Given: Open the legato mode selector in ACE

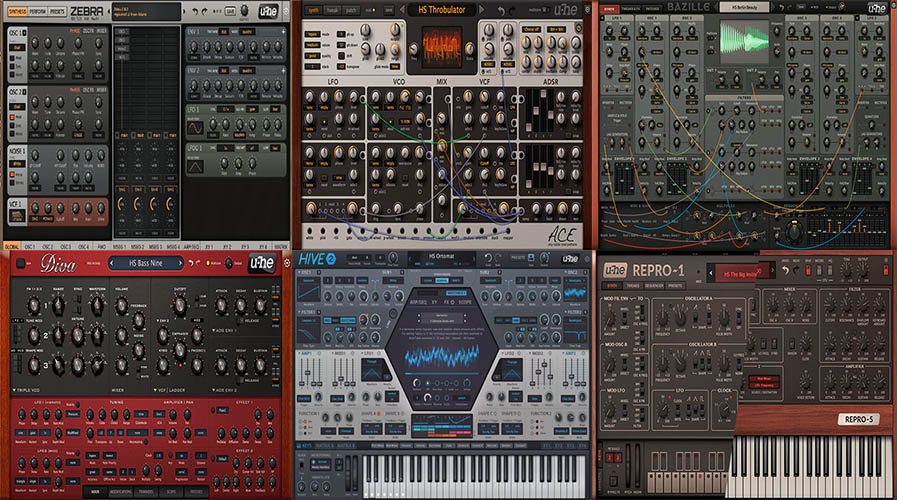Looking at the screenshot, I should pos(312,34).
